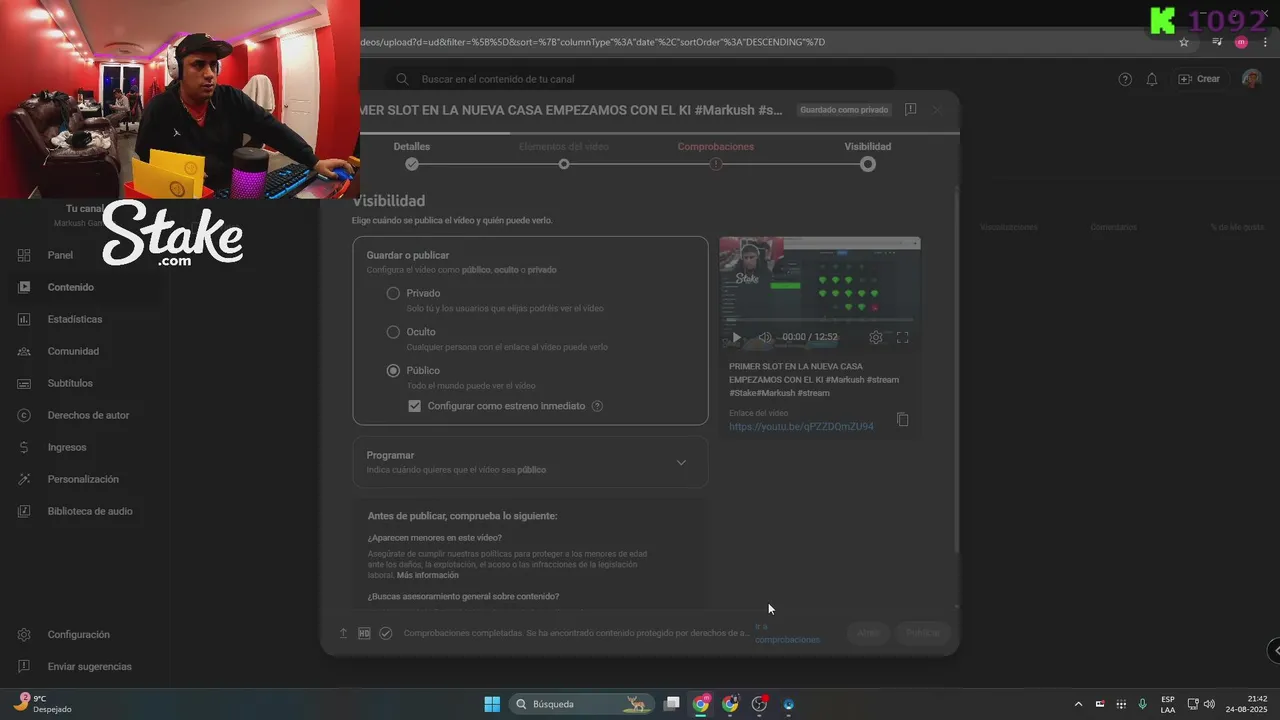Open Configuración at the sidebar bottom

coord(78,634)
